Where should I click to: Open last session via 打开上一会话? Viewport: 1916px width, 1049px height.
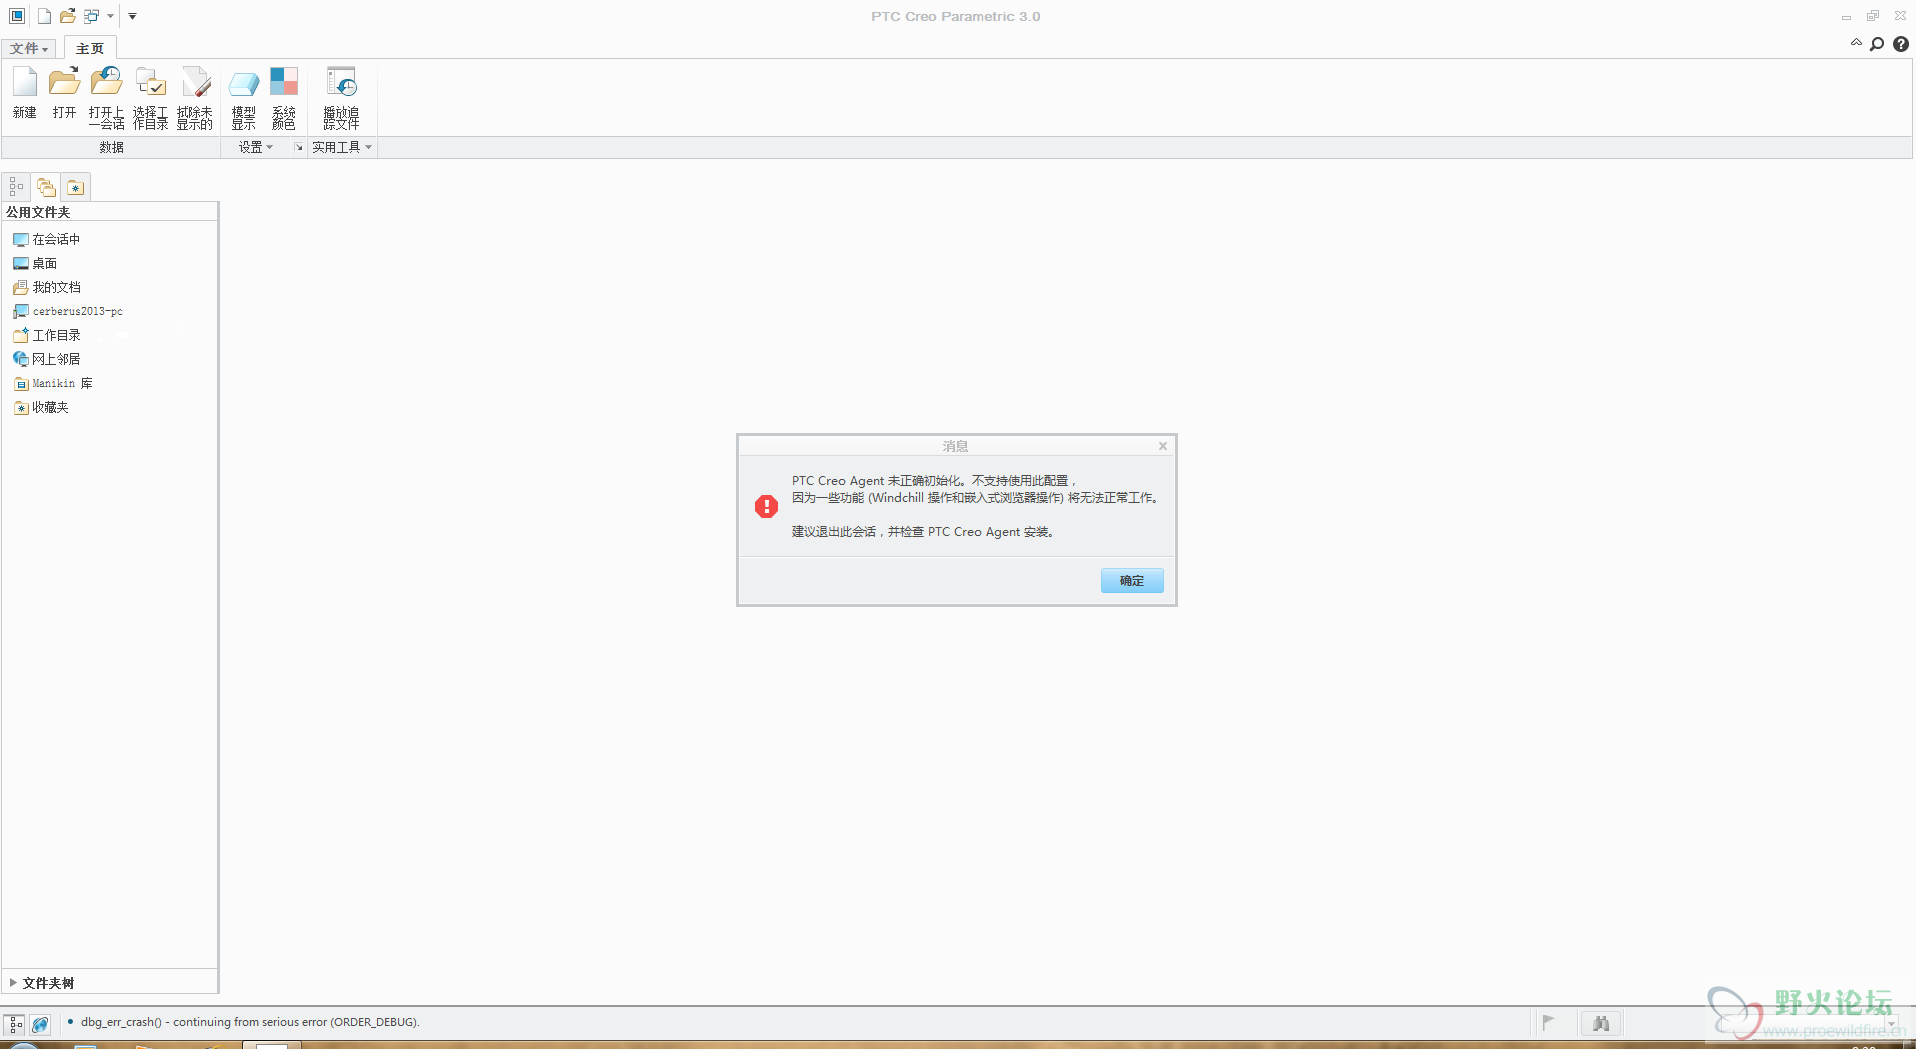(107, 97)
